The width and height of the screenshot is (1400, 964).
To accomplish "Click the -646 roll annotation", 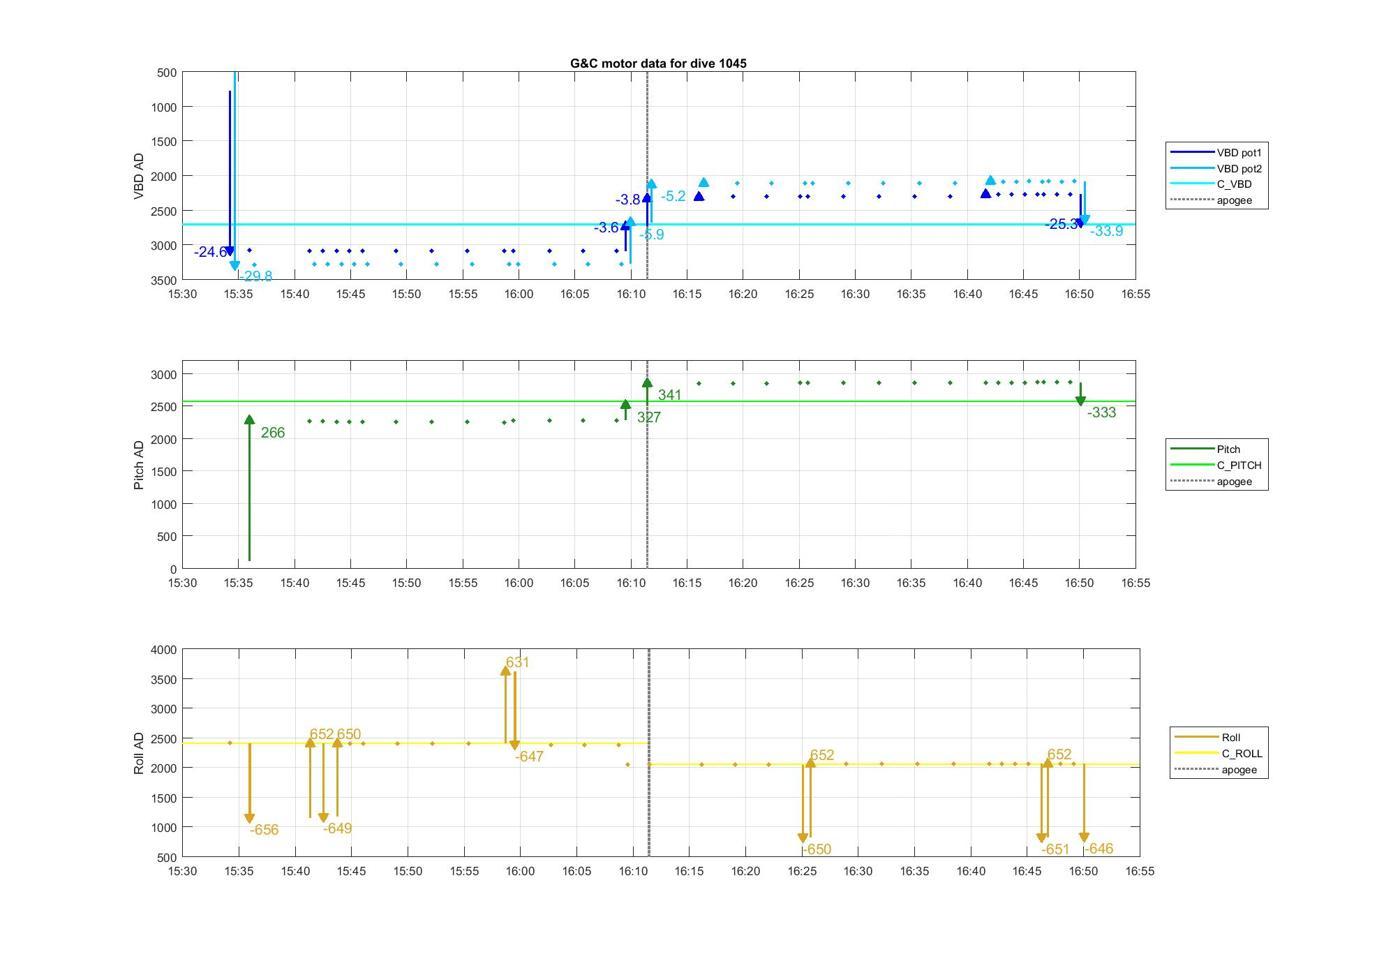I will 1099,848.
